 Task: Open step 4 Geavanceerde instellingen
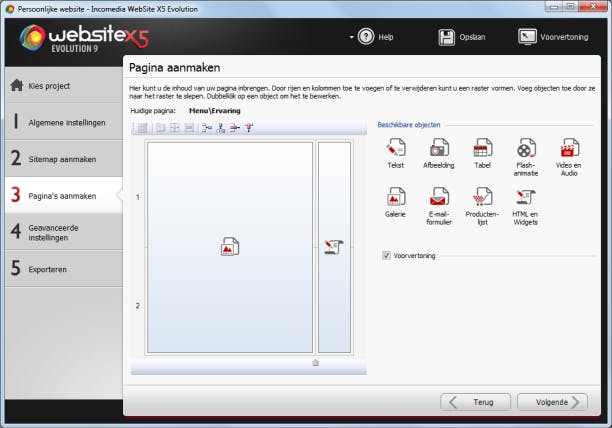64,232
